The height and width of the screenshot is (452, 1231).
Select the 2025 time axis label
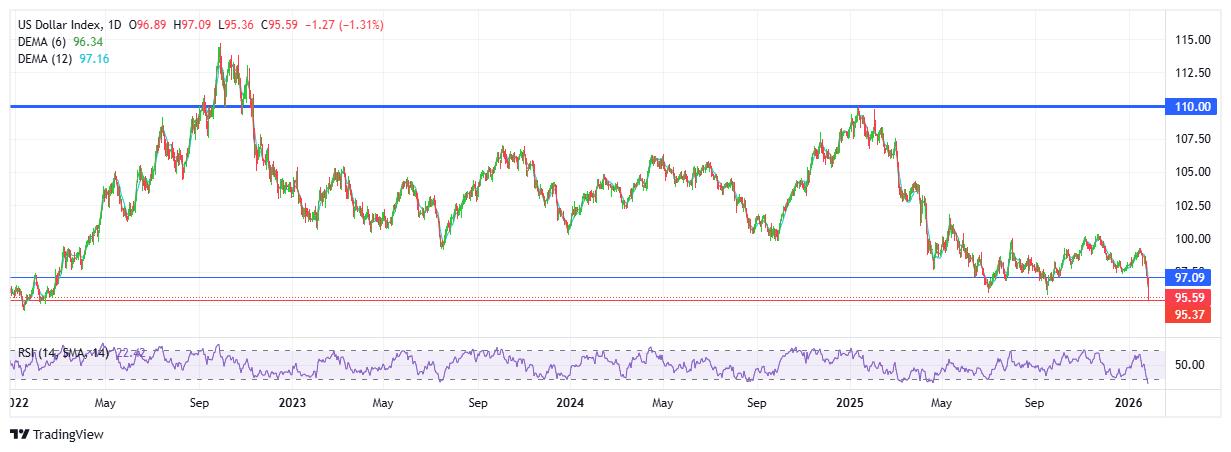(850, 403)
